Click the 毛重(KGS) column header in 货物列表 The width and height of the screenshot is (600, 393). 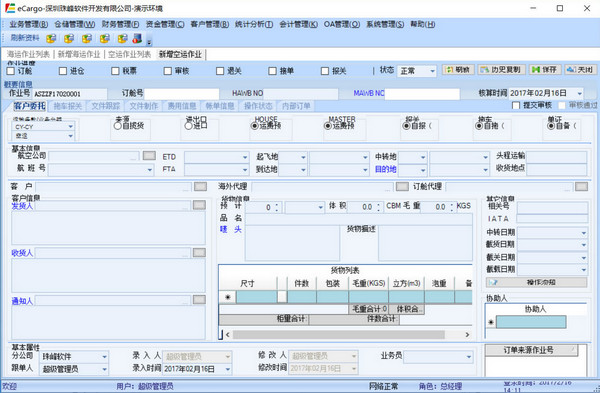[x=368, y=284]
